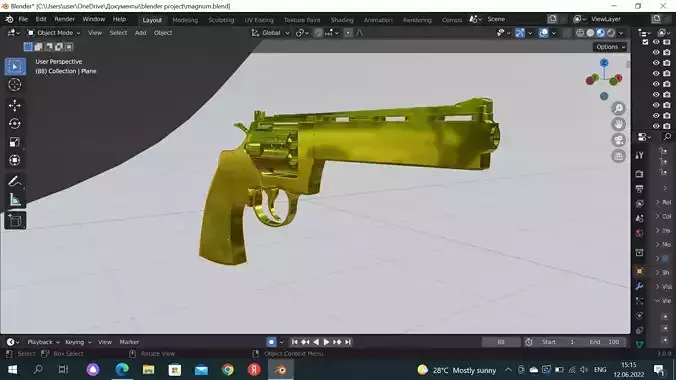Activate the 3D Cursor tool
Viewport: 676px width, 380px height.
point(15,85)
